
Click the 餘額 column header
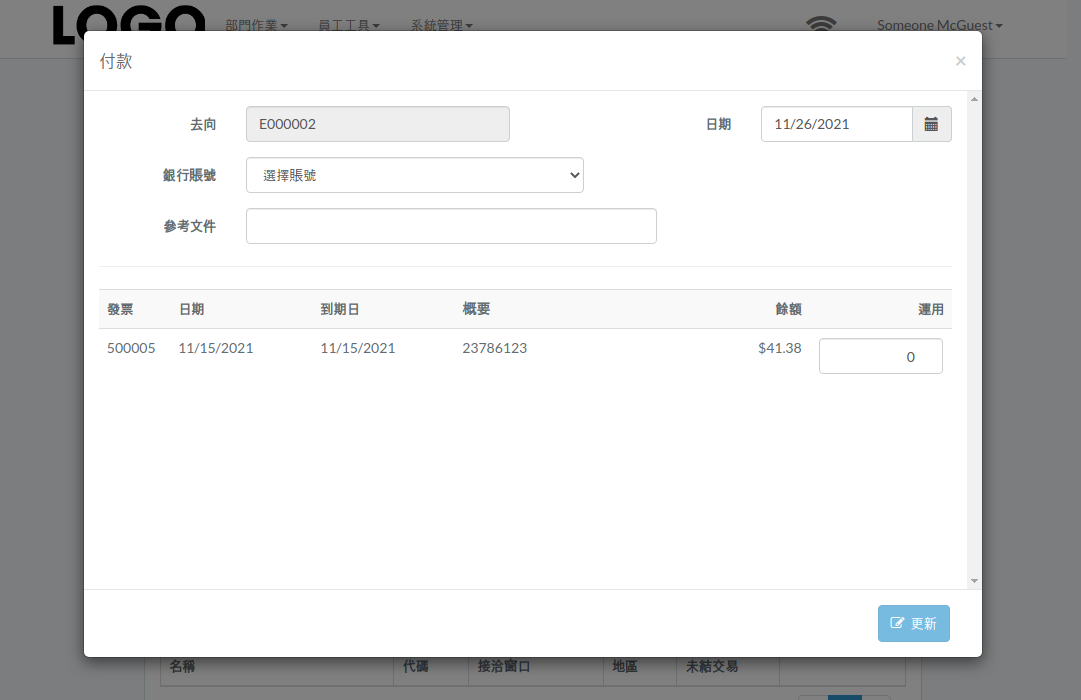788,310
